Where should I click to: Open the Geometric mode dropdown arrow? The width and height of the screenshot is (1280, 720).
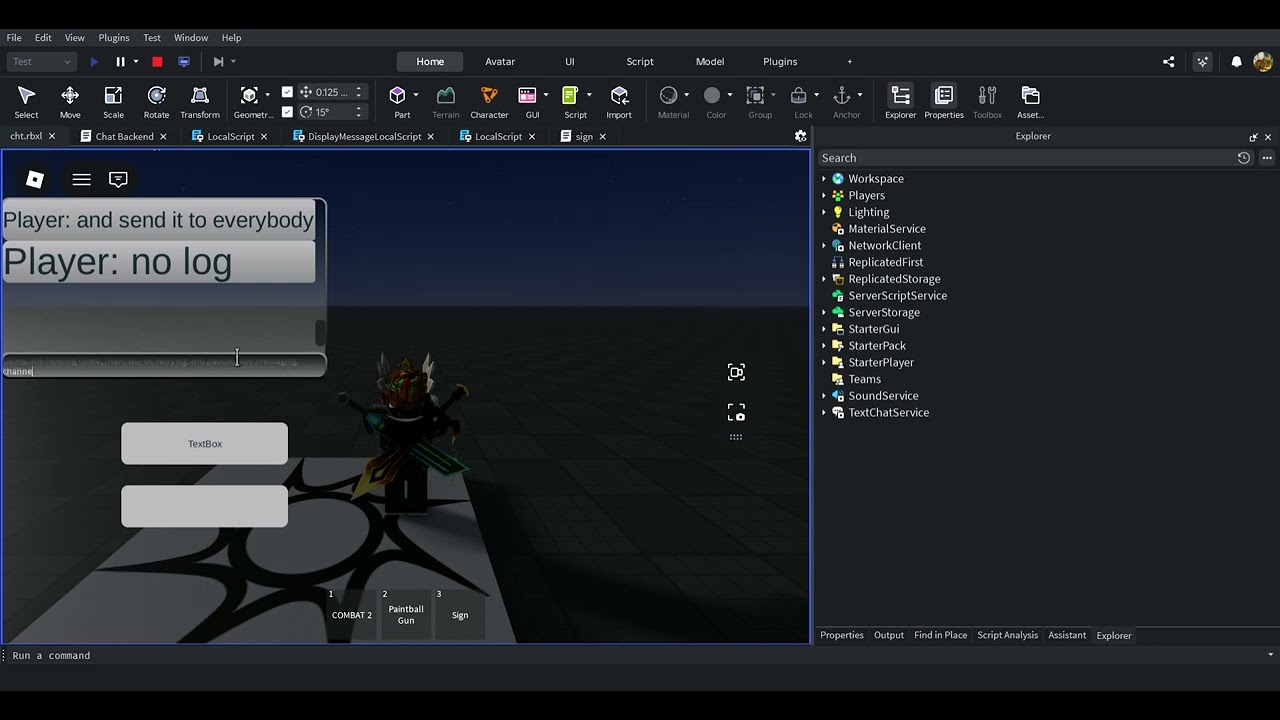click(267, 95)
